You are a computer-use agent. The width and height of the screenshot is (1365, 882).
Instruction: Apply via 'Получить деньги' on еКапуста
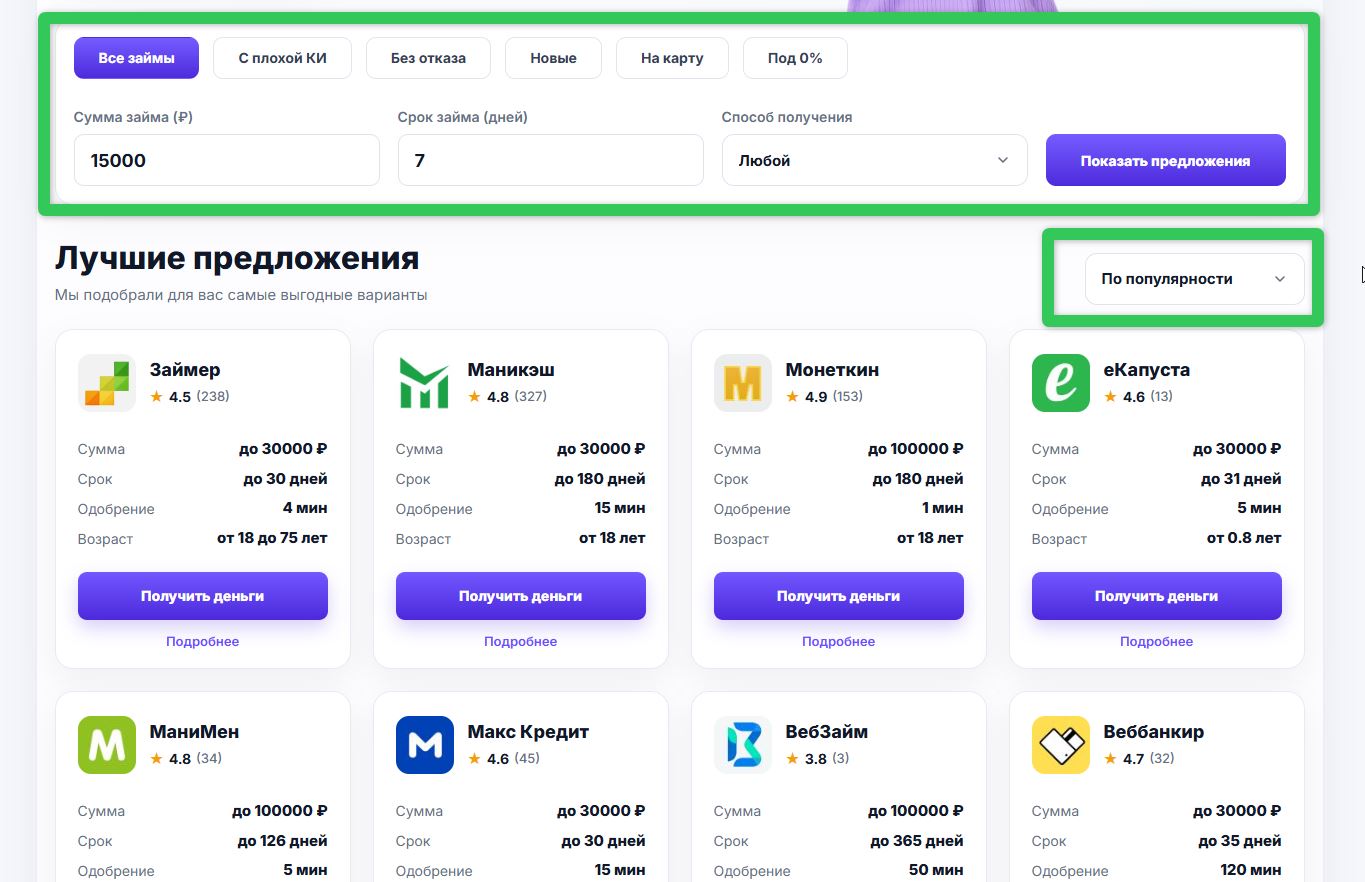point(1157,596)
